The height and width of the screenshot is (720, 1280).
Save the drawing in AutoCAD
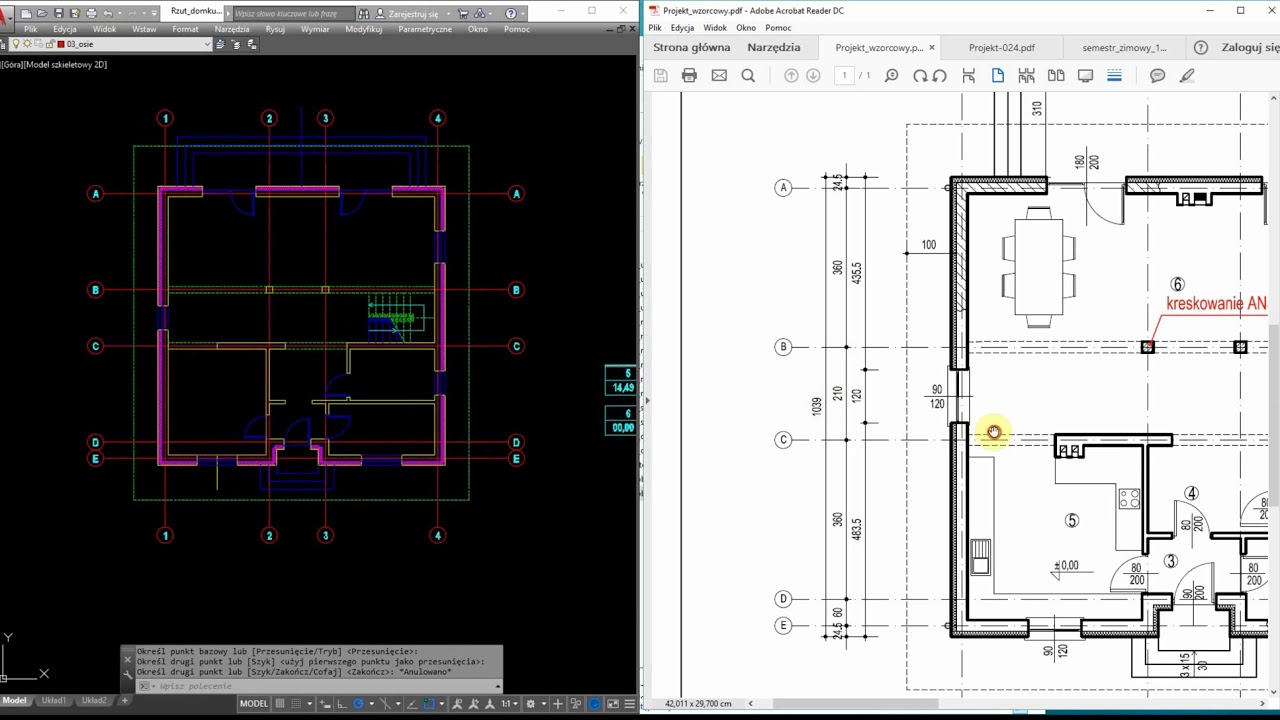pyautogui.click(x=59, y=13)
